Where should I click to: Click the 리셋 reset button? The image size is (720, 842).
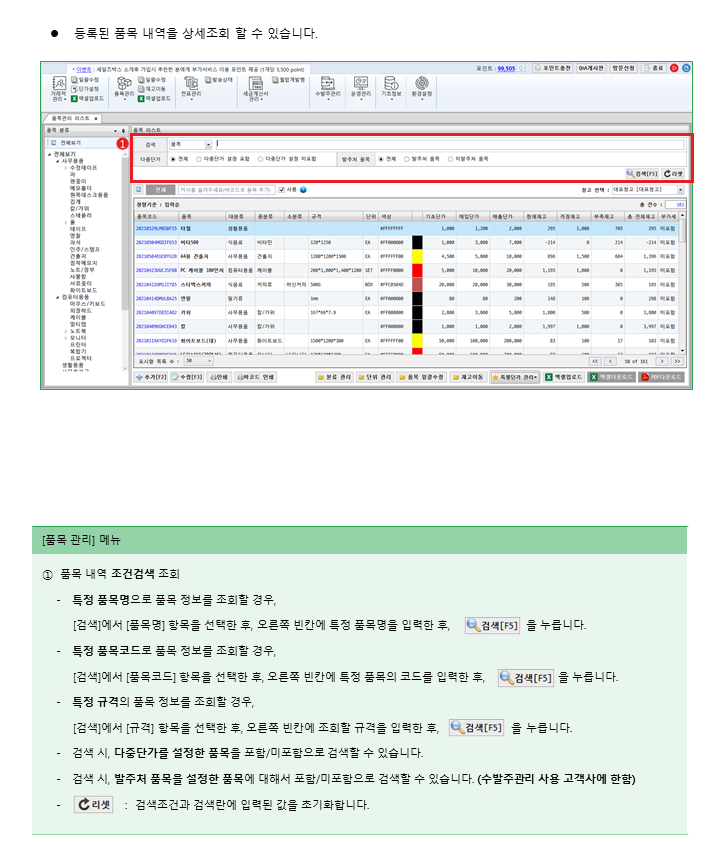673,173
